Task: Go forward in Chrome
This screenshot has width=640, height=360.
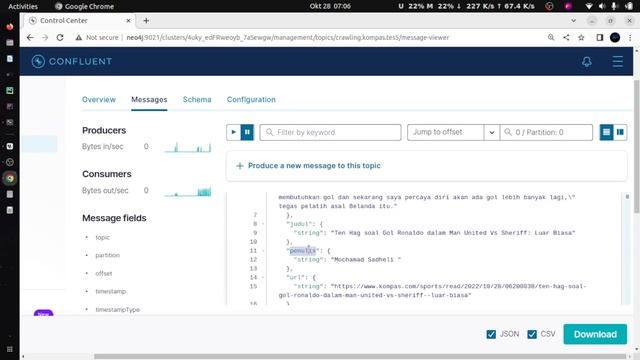Action: tap(45, 38)
